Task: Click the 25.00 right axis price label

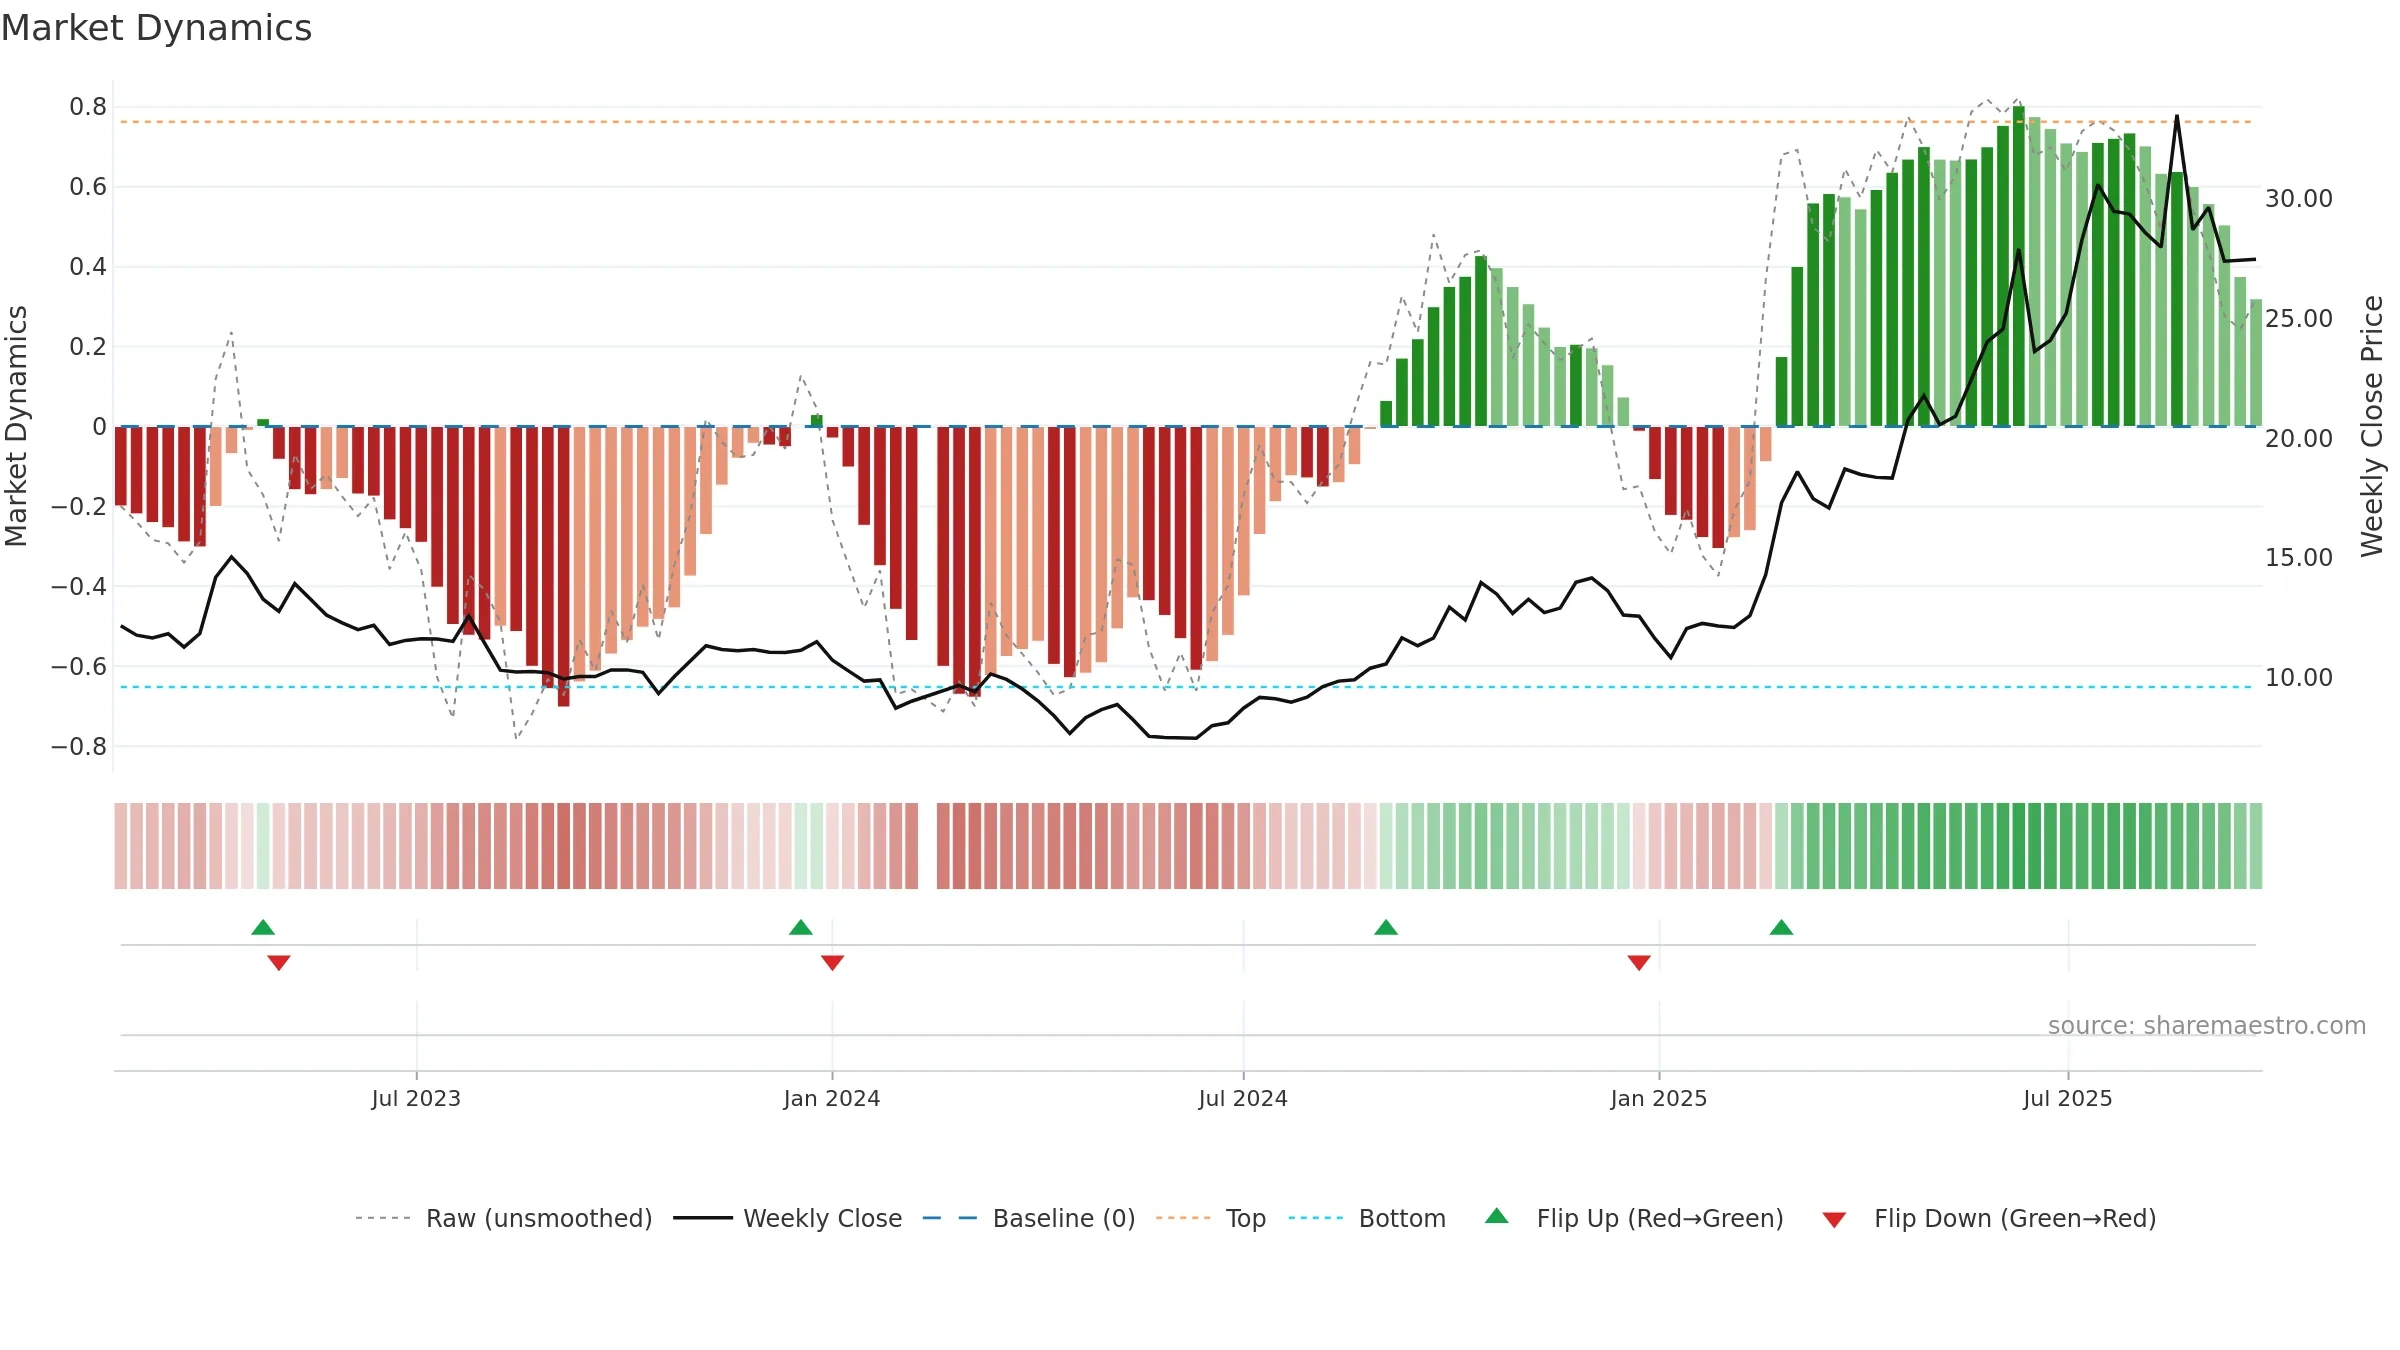Action: pos(2299,319)
